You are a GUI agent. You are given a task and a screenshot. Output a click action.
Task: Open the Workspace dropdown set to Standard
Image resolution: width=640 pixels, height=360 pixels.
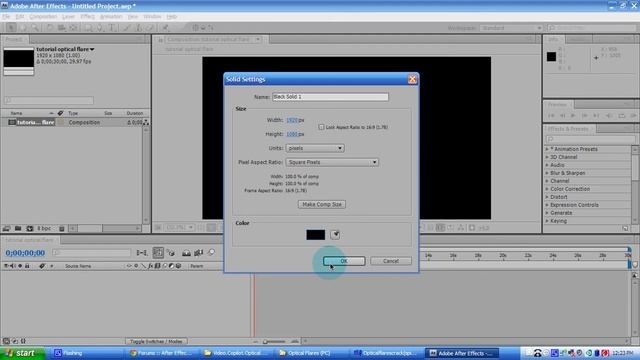[x=511, y=28]
